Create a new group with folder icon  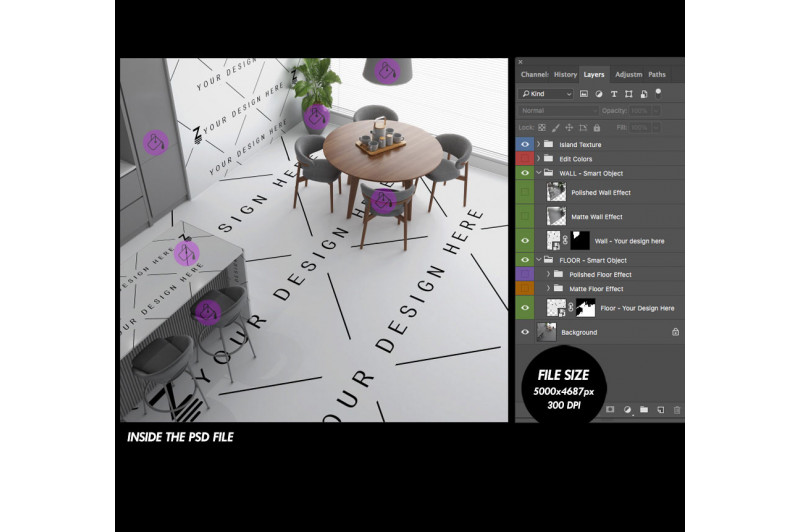click(644, 410)
